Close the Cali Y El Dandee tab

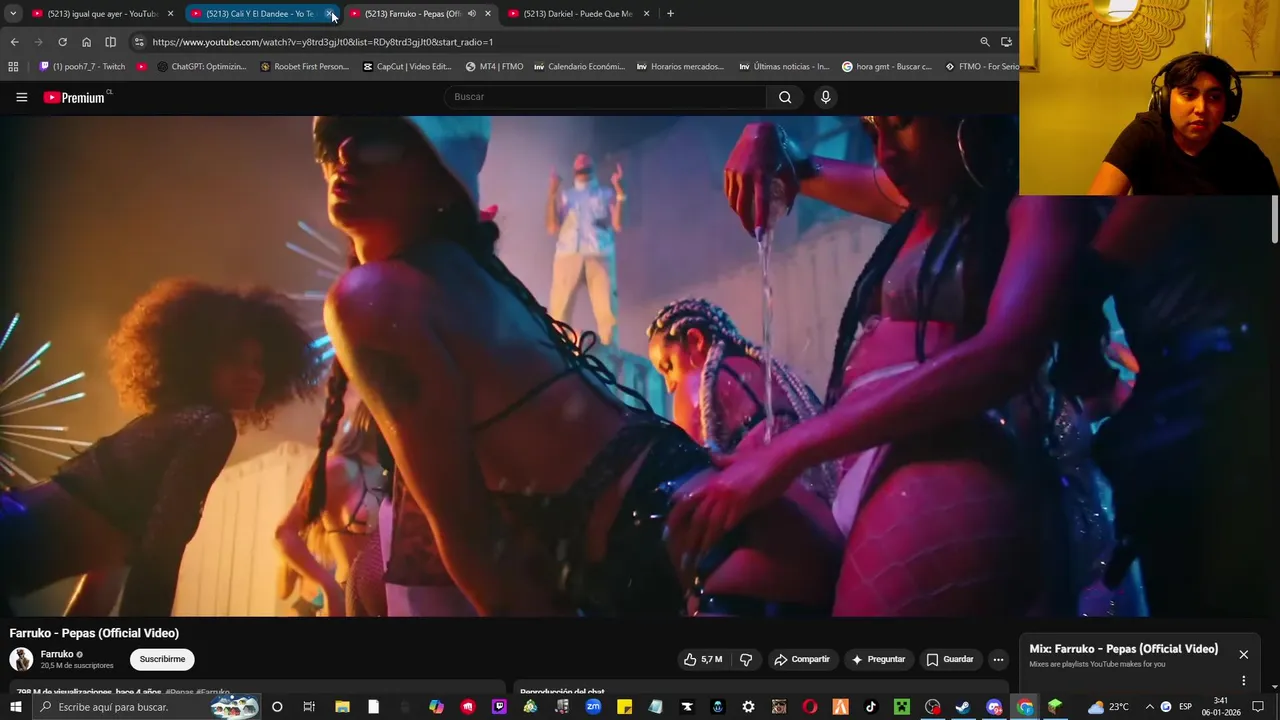tap(330, 14)
